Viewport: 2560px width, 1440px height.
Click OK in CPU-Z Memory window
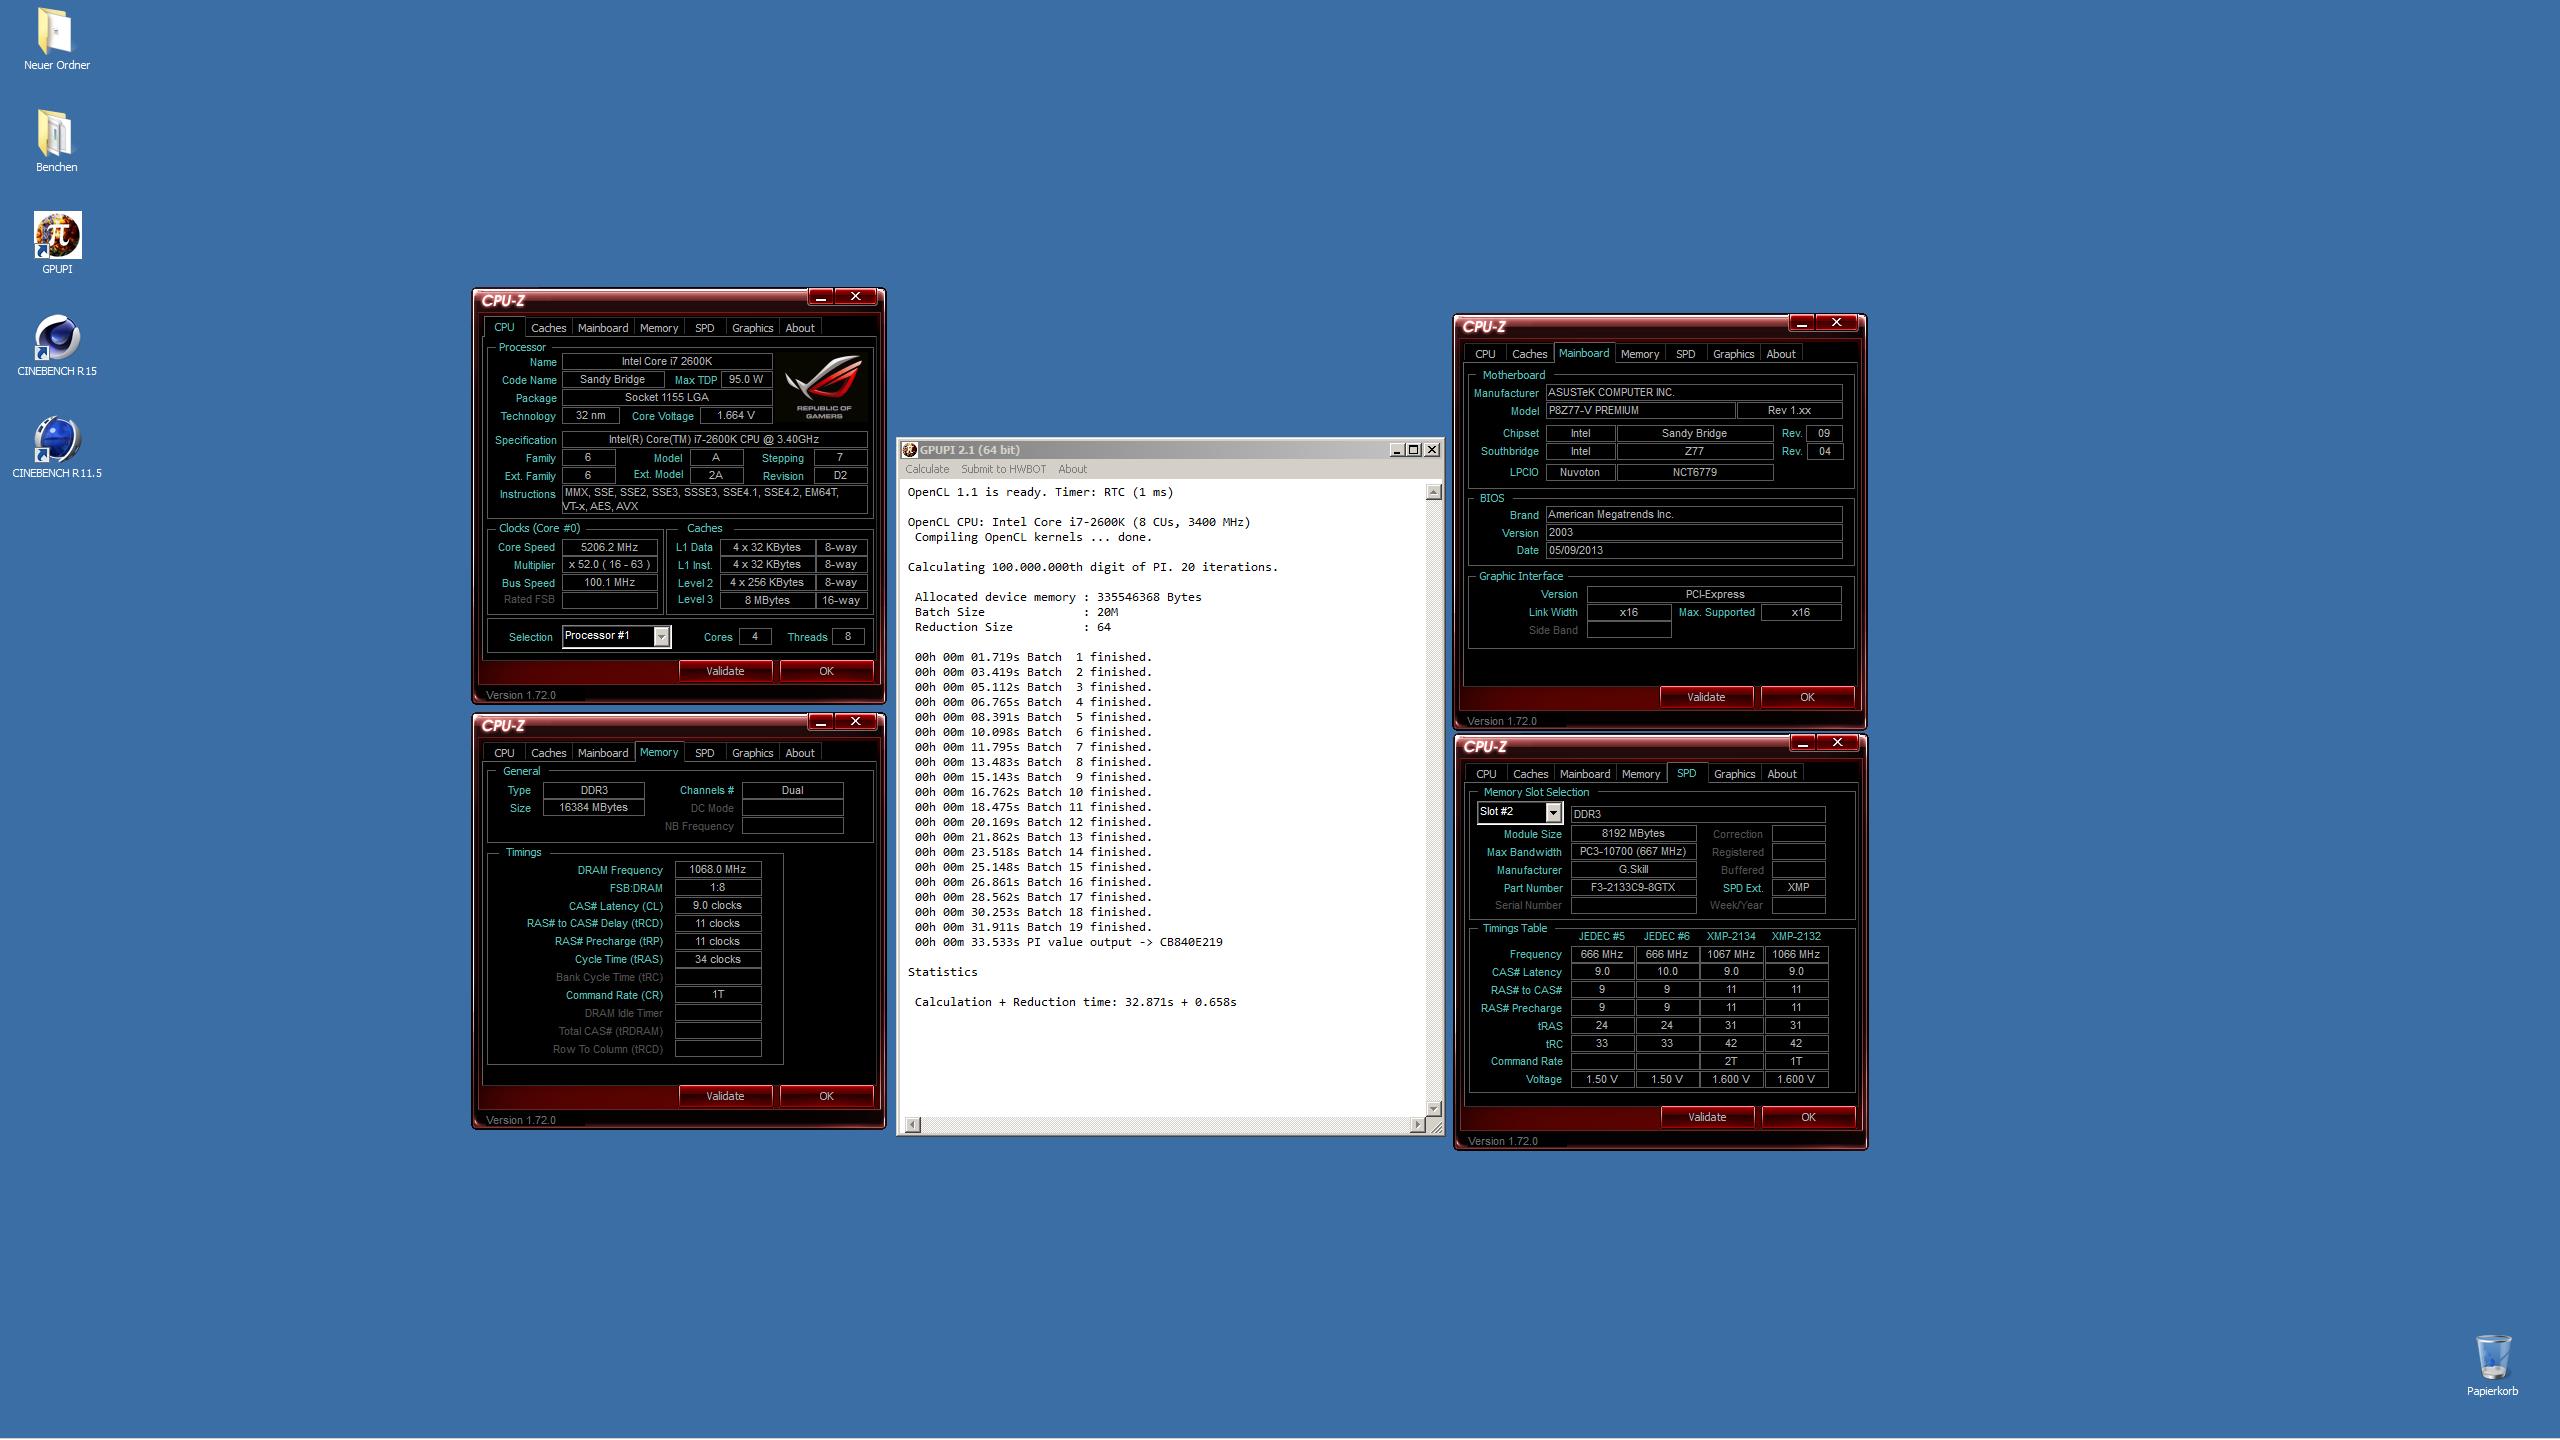pos(826,1096)
